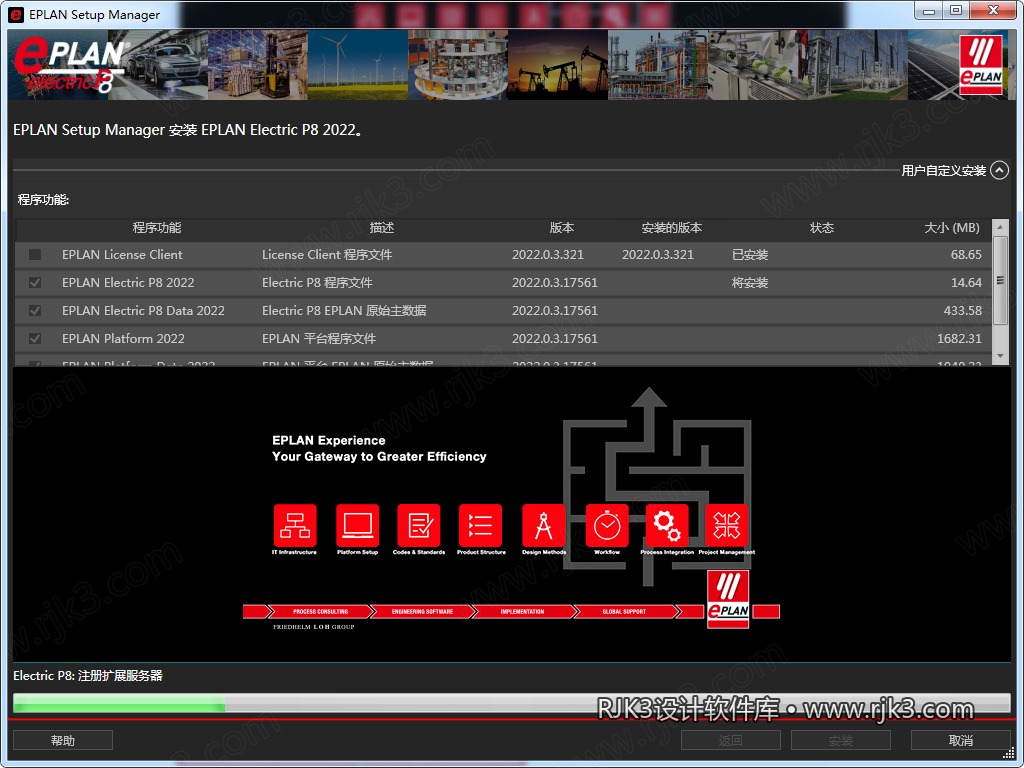Collapse the 用户自定义安装 section arrow

pos(999,170)
